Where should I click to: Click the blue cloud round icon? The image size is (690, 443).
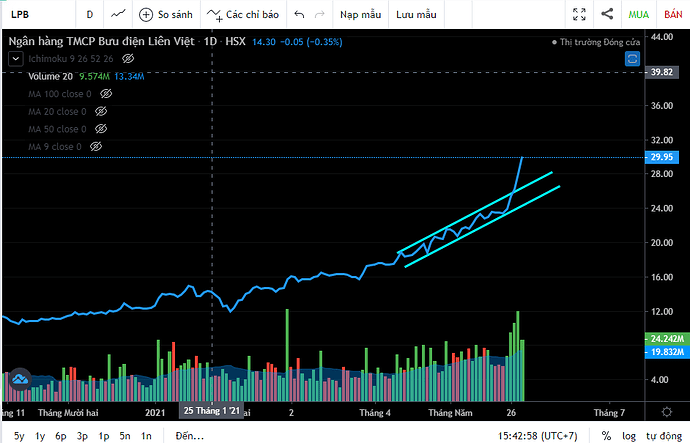click(20, 379)
